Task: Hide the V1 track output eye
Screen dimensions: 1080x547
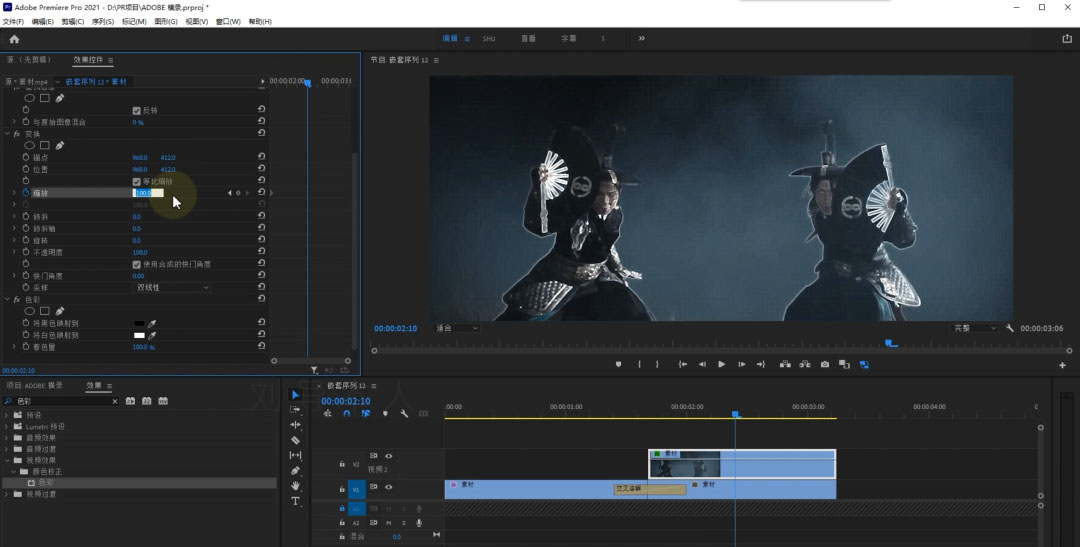Action: click(x=388, y=487)
